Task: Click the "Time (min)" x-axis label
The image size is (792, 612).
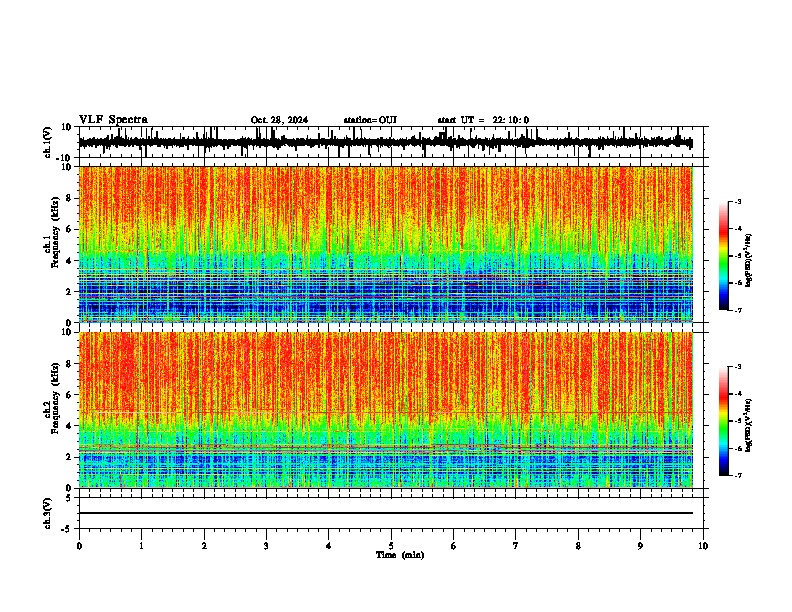Action: (400, 555)
